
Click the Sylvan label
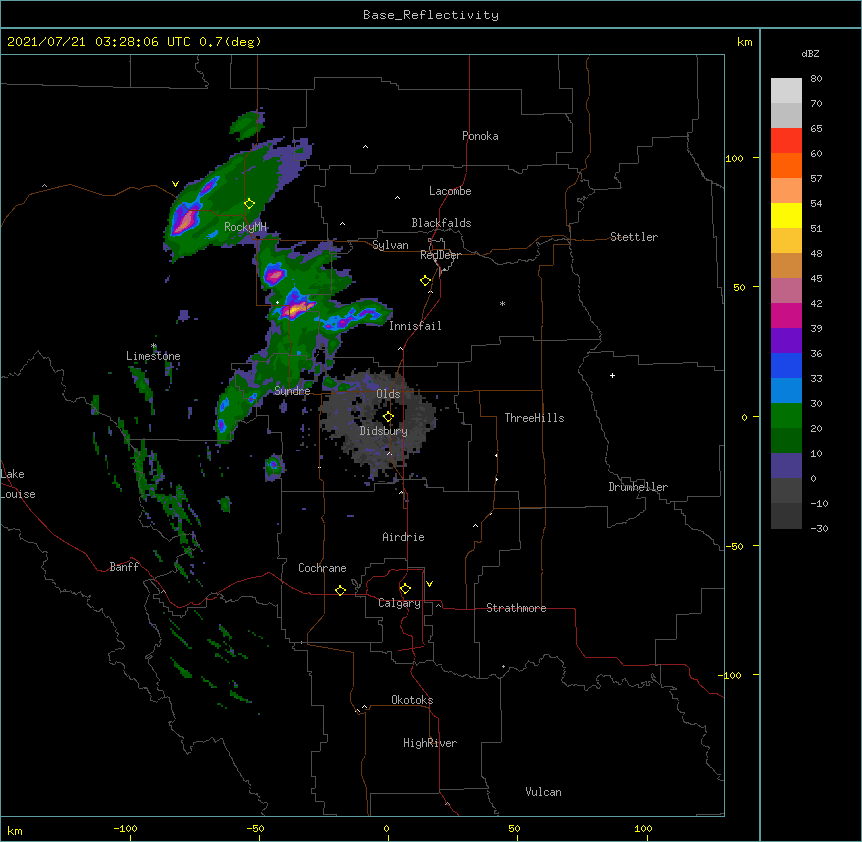(390, 245)
